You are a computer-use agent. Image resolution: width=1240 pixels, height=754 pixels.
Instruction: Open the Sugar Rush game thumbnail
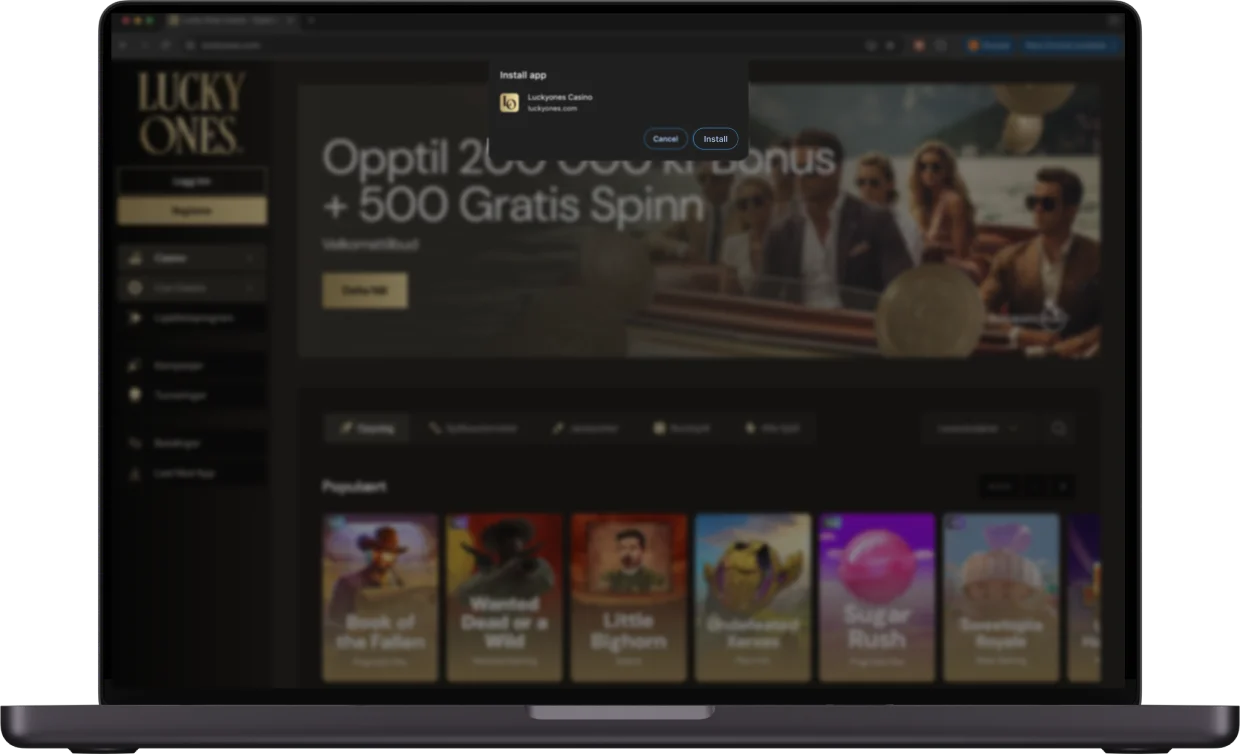click(876, 597)
